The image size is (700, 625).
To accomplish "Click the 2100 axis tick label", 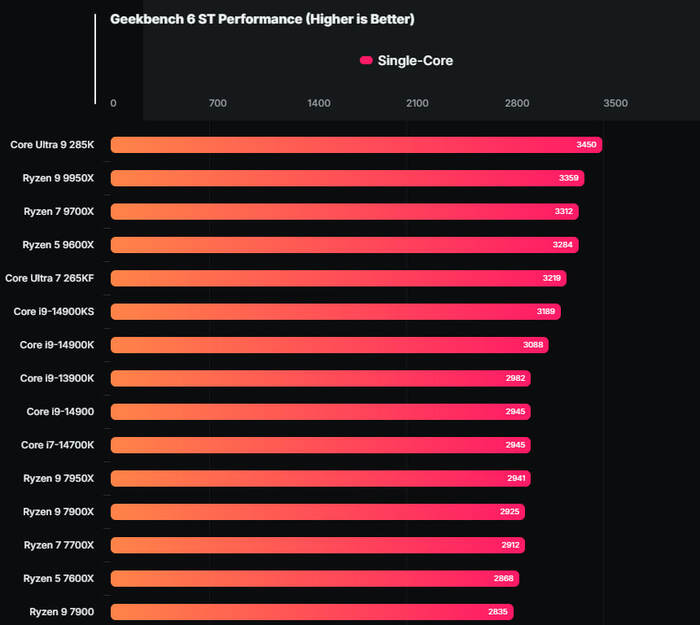I will [417, 103].
